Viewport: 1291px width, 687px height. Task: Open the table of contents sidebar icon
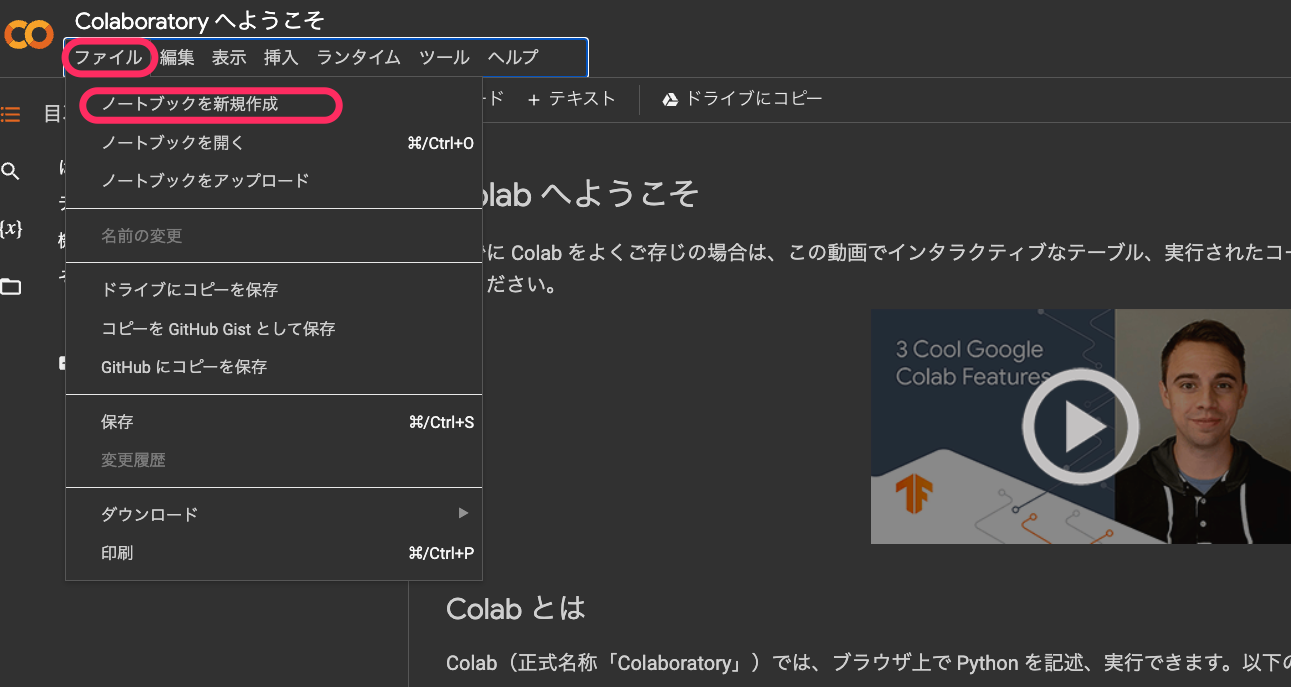pos(10,114)
